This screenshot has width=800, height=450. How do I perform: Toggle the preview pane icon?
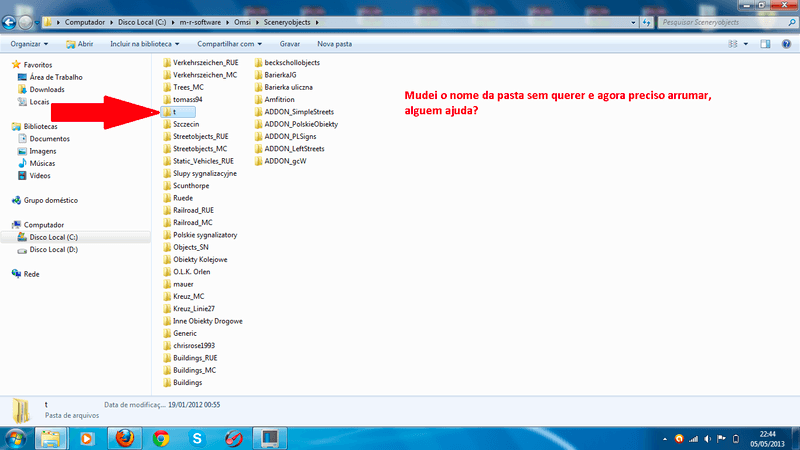click(x=765, y=44)
